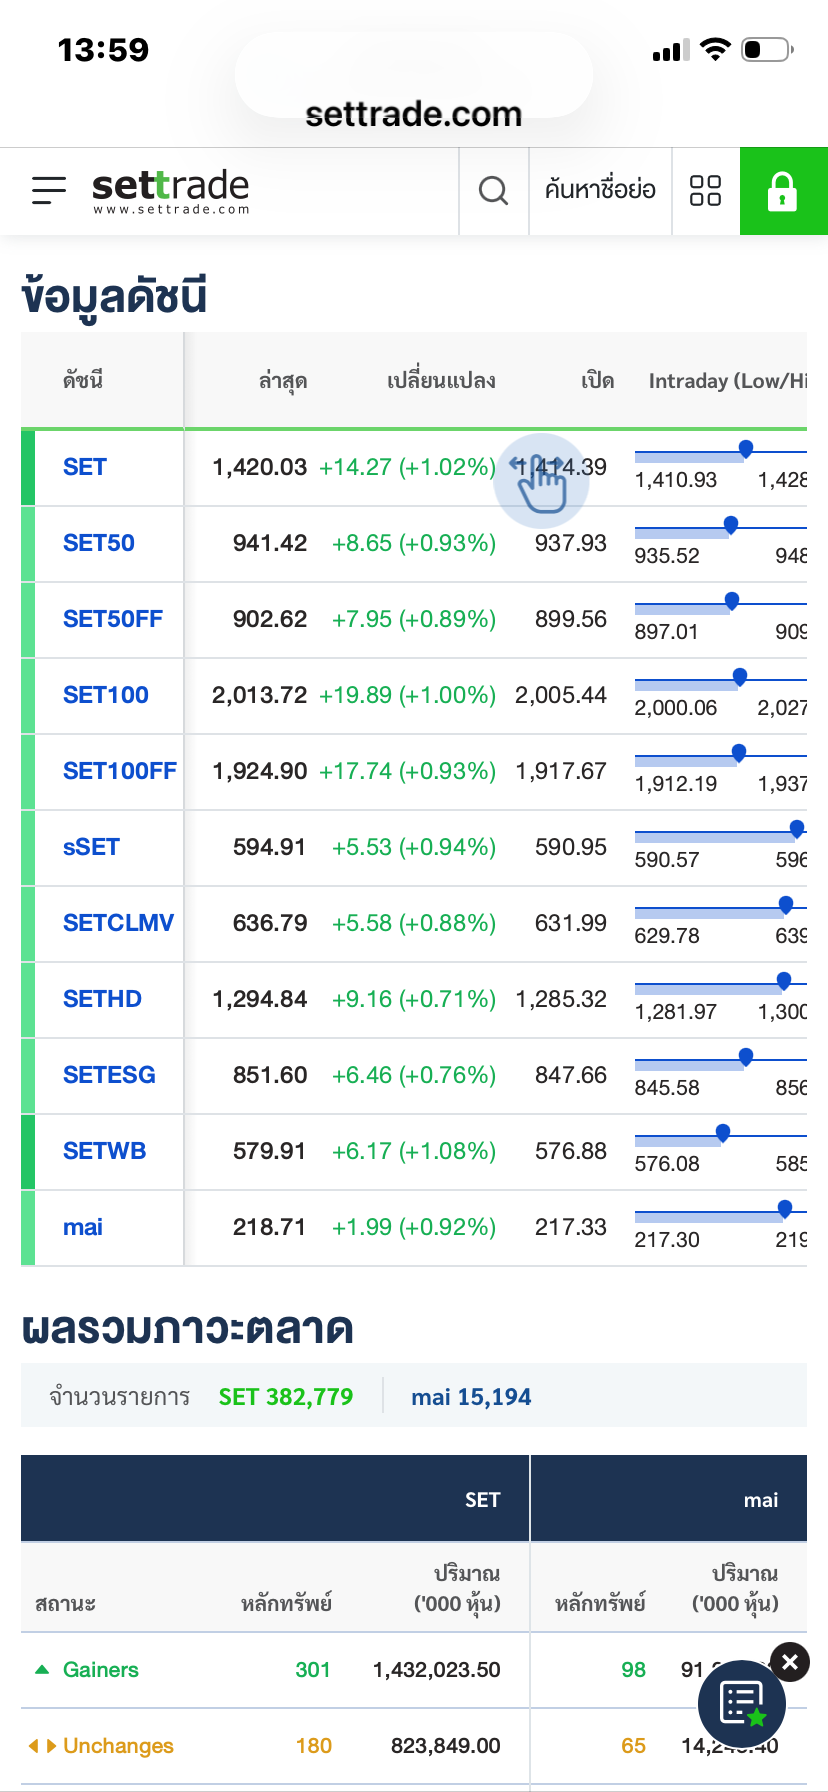Open the SET index link
Viewport: 828px width, 1792px height.
[85, 467]
